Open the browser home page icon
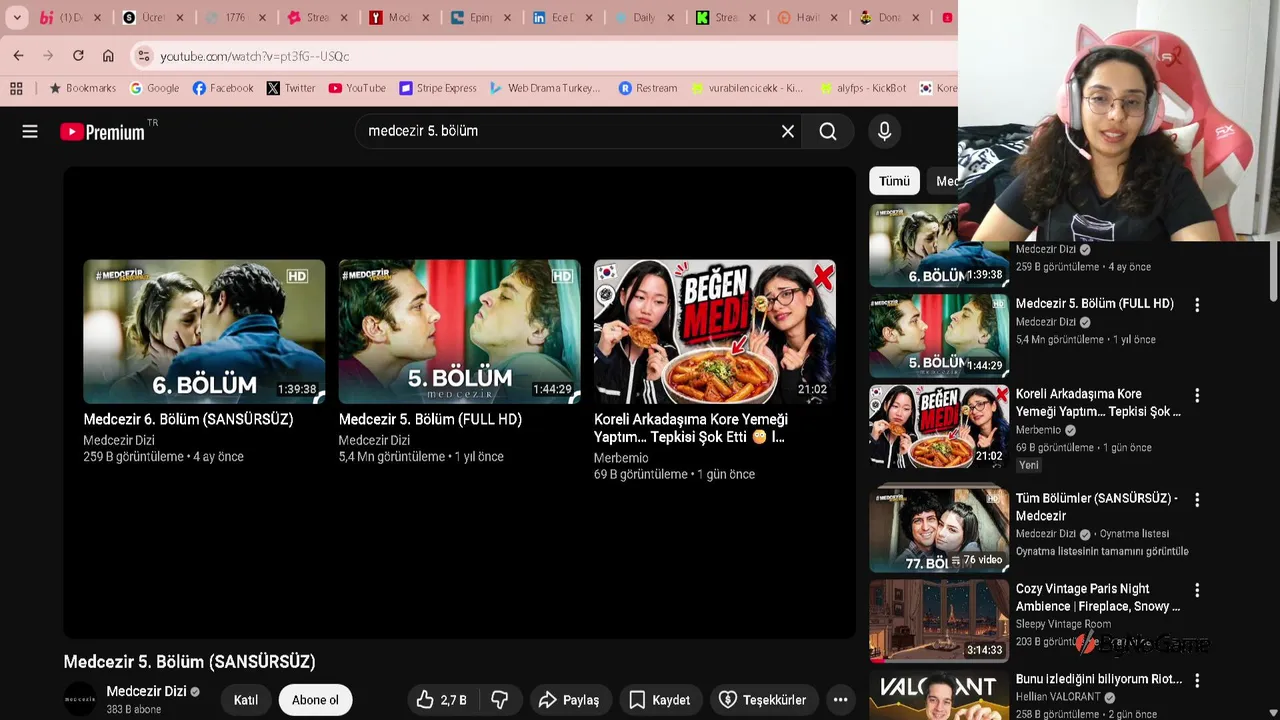 point(108,56)
